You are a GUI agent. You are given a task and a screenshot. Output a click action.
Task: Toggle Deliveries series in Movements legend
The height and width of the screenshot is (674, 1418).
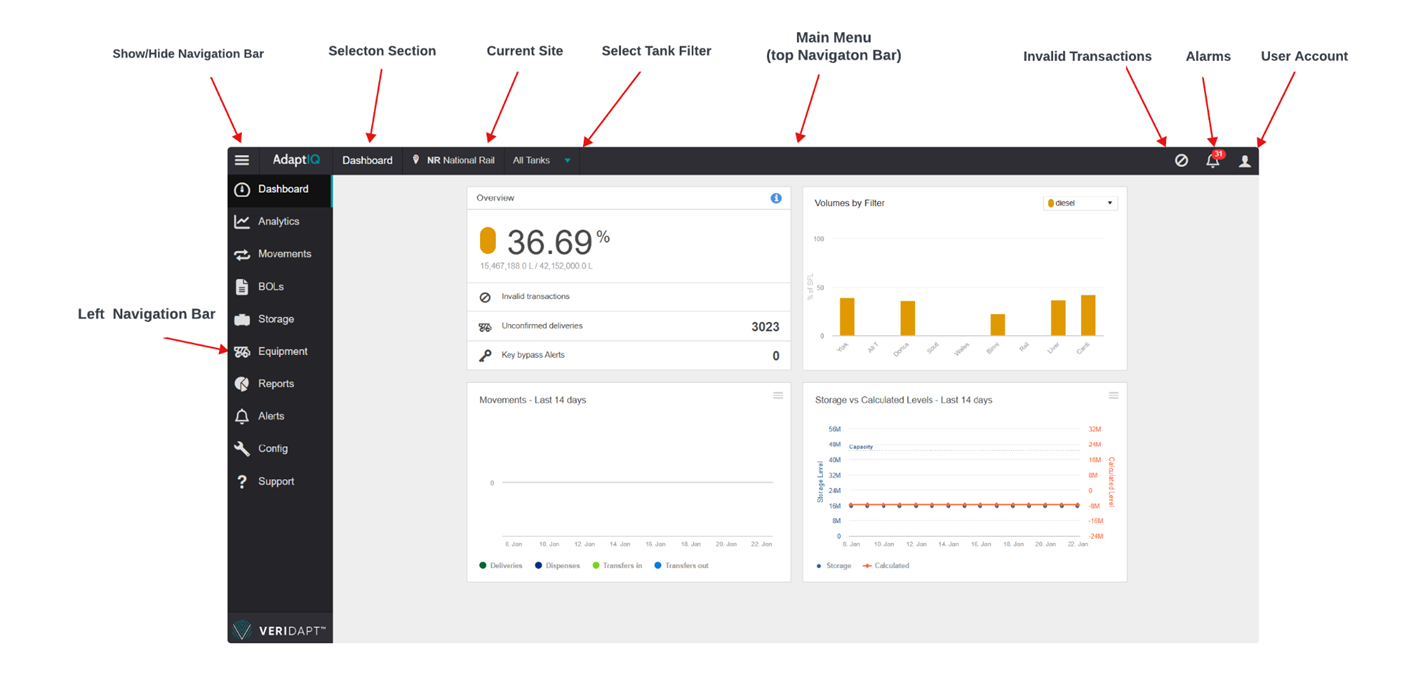503,566
